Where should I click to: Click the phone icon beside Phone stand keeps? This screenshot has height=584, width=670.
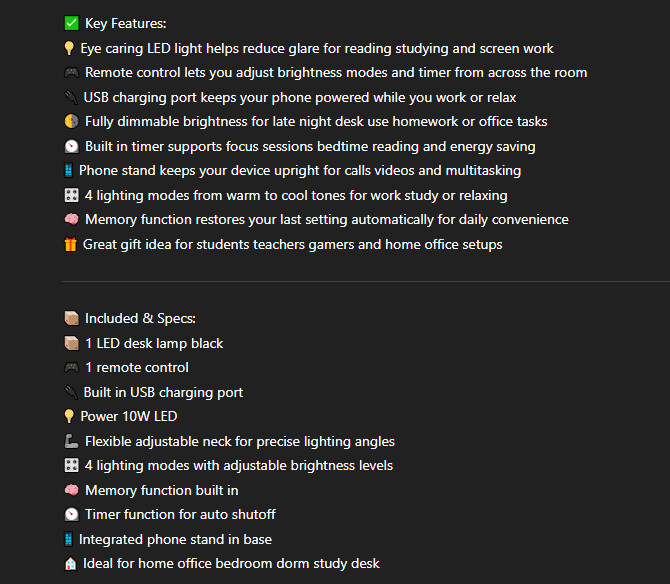click(68, 171)
